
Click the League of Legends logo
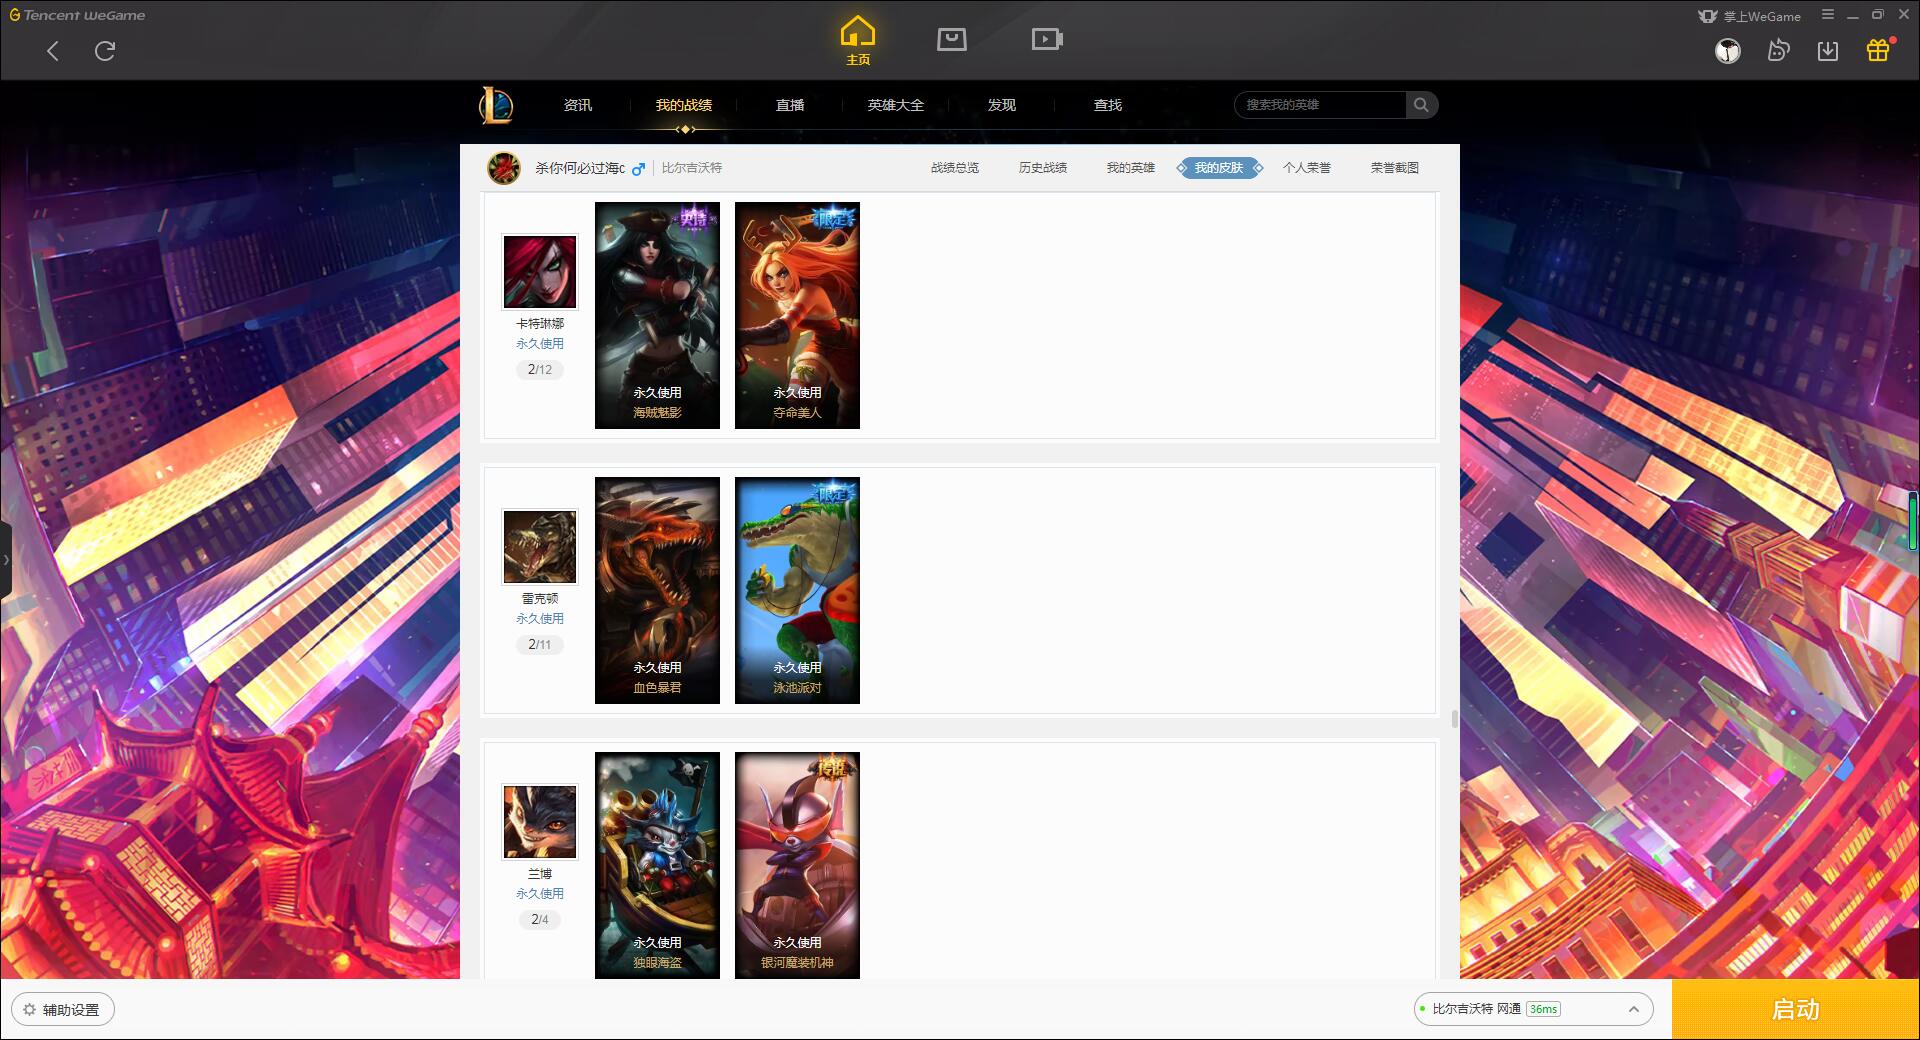[497, 105]
